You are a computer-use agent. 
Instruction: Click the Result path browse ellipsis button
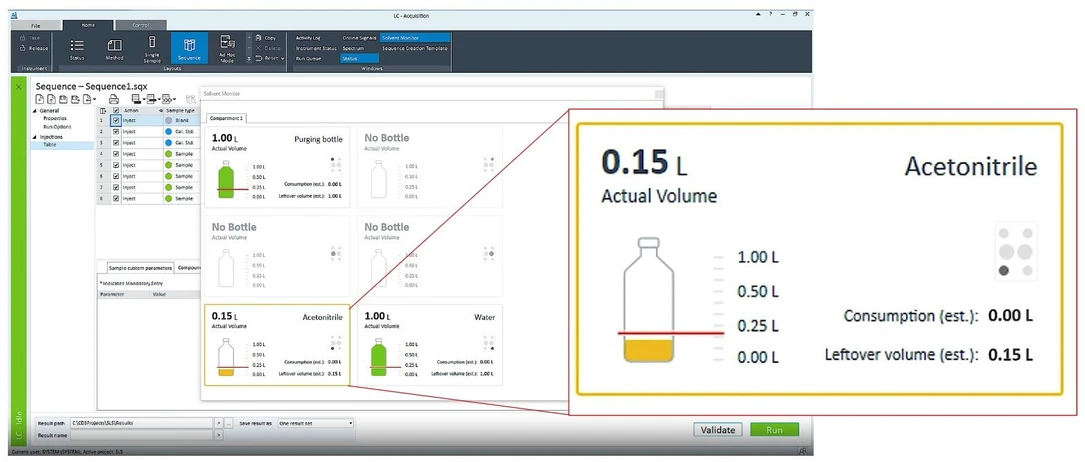click(x=228, y=423)
